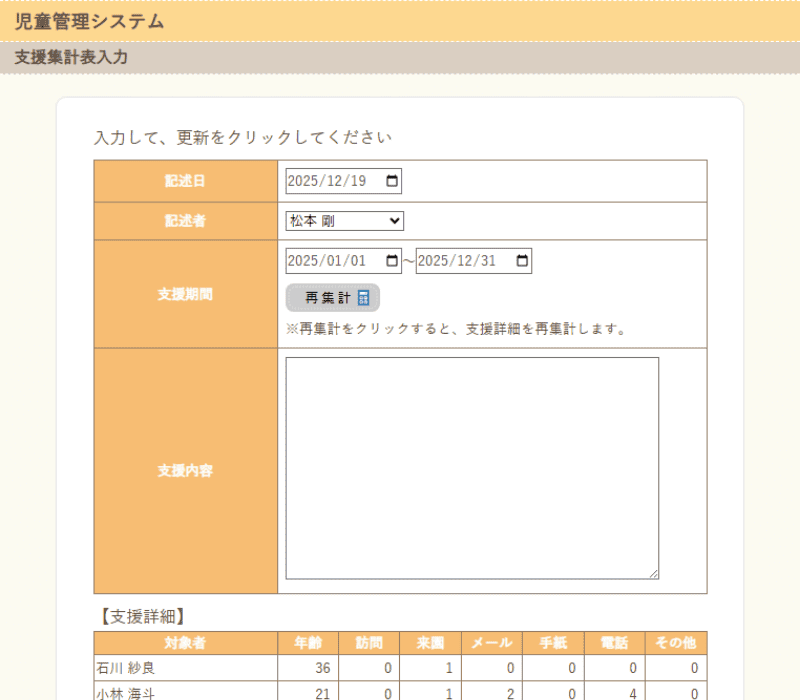Click into the 支援内容 text area
The width and height of the screenshot is (800, 700).
pos(472,468)
